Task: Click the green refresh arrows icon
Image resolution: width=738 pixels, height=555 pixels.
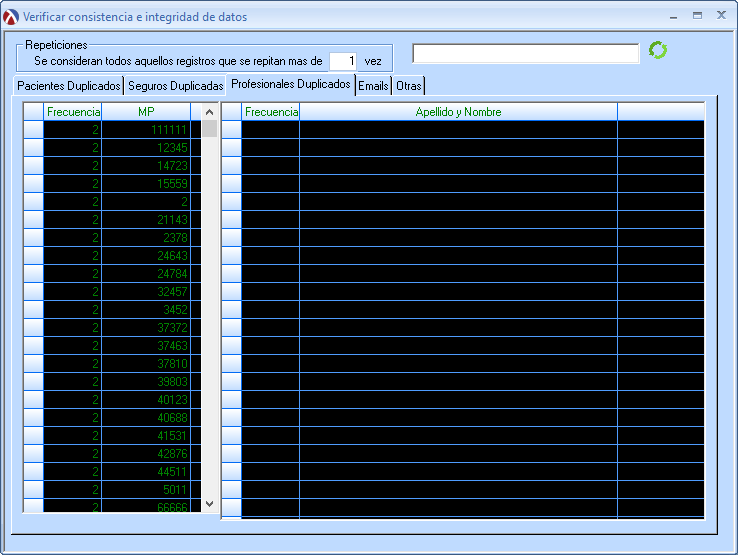Action: [658, 50]
